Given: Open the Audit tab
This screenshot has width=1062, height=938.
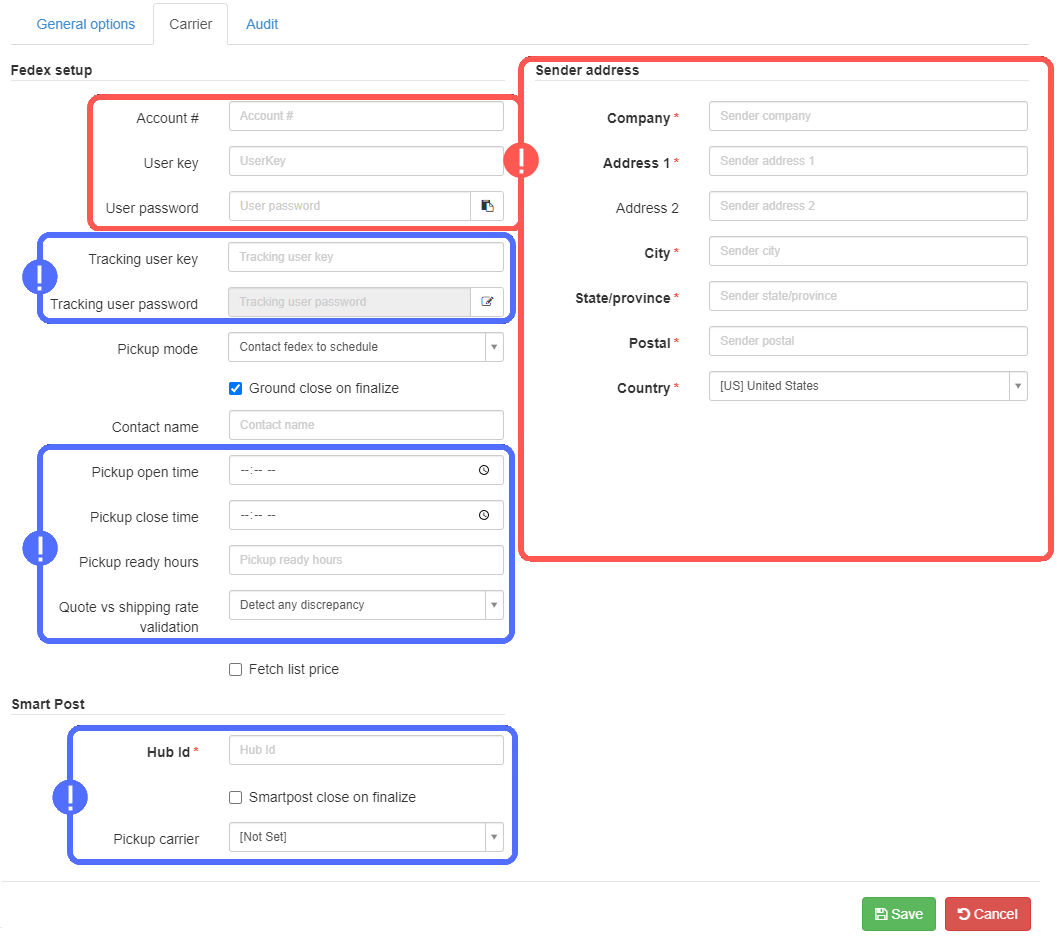Looking at the screenshot, I should tap(261, 24).
